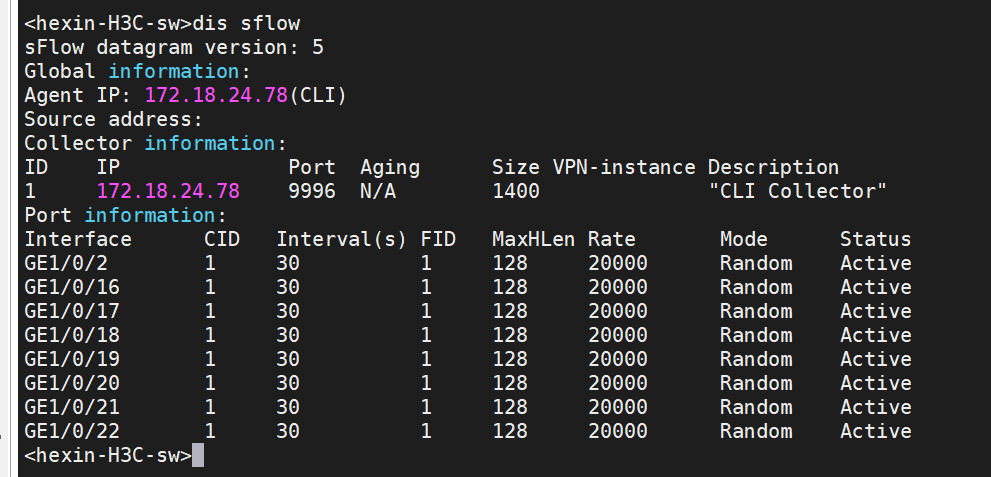Click the datagram size value 1400
Screen dimensions: 991x477
516,191
